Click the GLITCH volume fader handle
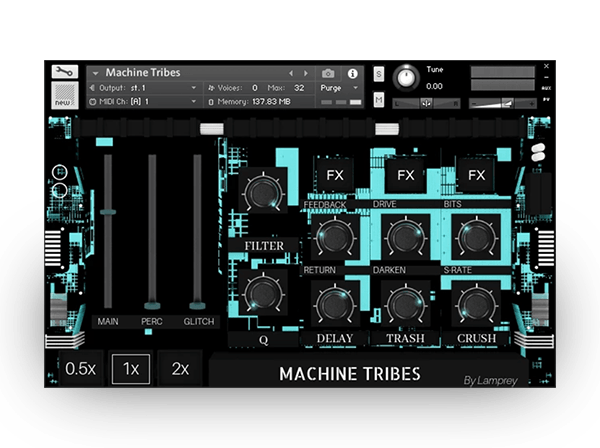600x448 pixels. 197,305
